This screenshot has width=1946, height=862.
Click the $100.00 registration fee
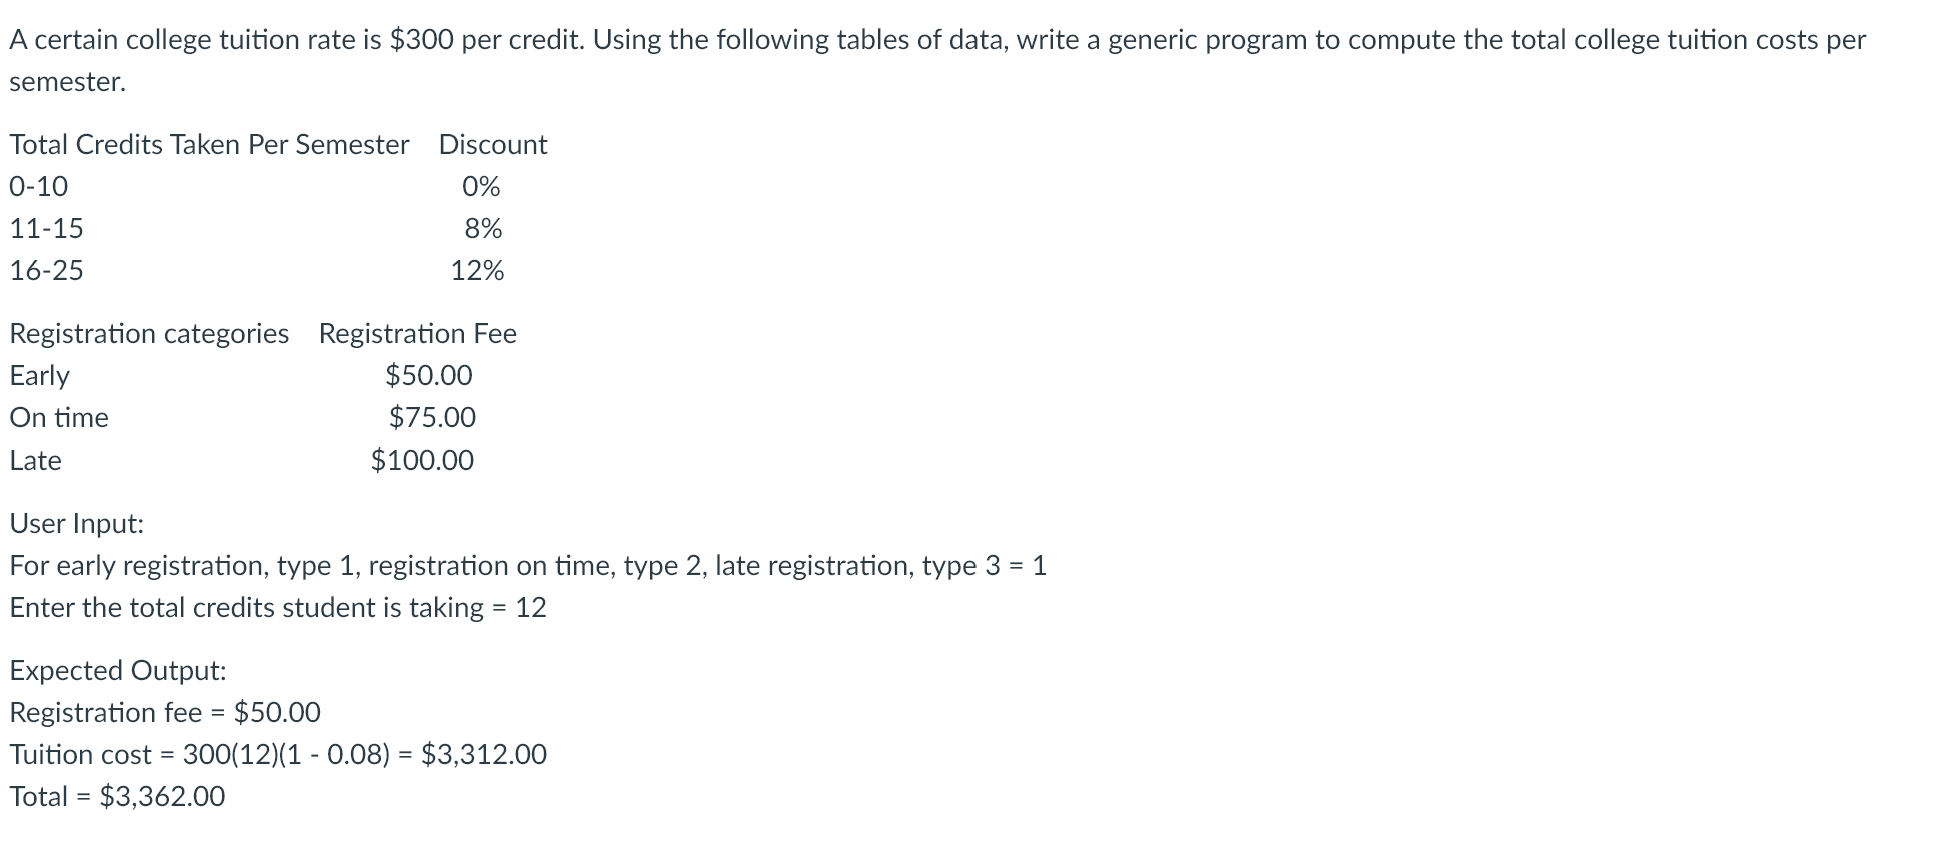pyautogui.click(x=422, y=460)
